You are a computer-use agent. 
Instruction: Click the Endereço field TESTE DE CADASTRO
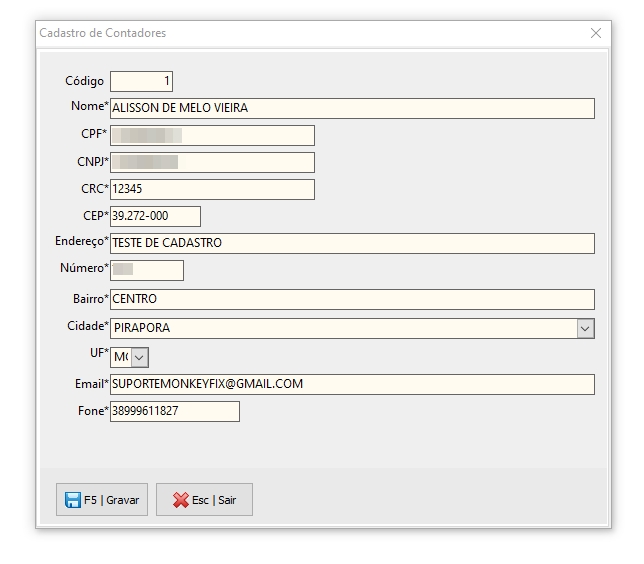tap(352, 243)
